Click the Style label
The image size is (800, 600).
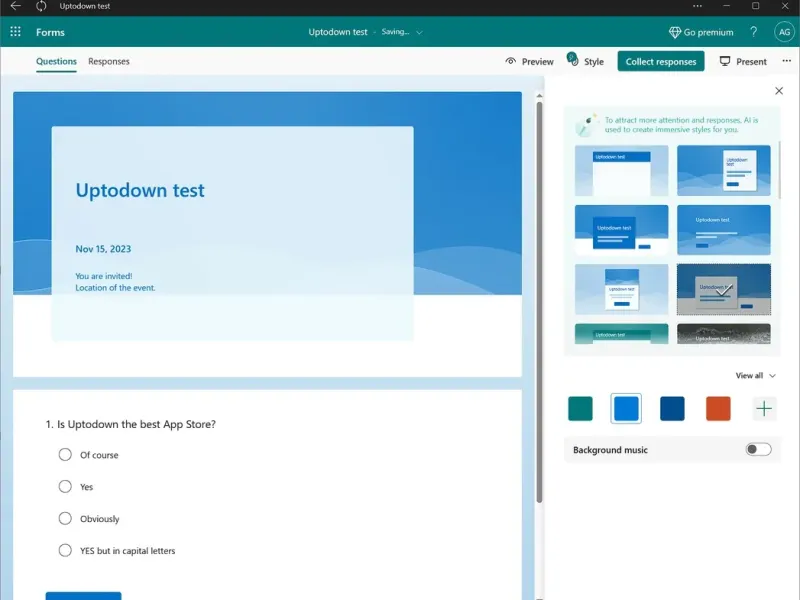pos(593,62)
